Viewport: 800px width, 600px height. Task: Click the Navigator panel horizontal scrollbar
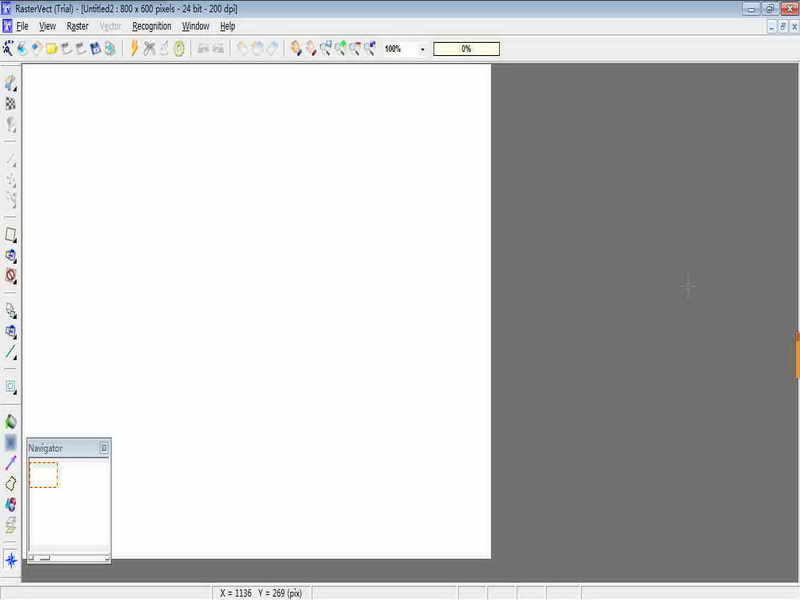(69, 558)
